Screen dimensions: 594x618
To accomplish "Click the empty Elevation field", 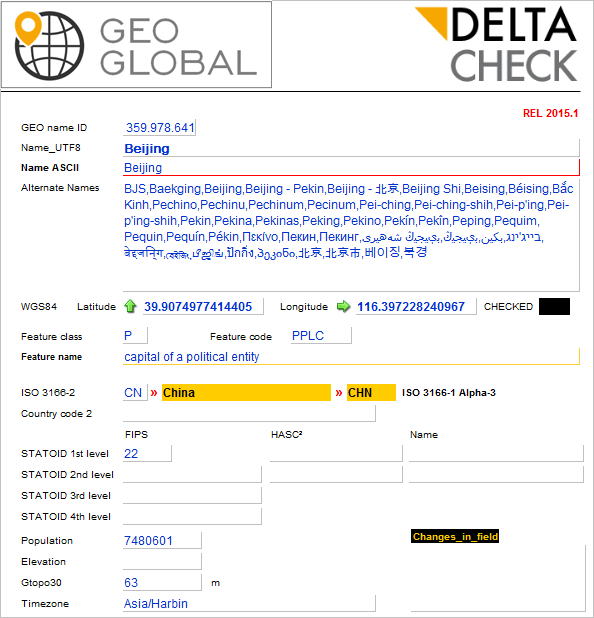I will [x=162, y=561].
